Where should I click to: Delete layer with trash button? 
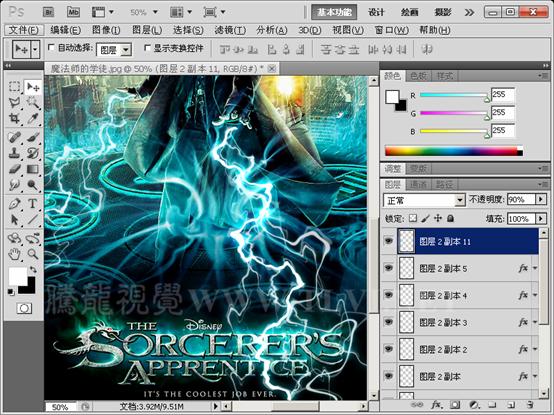(529, 404)
